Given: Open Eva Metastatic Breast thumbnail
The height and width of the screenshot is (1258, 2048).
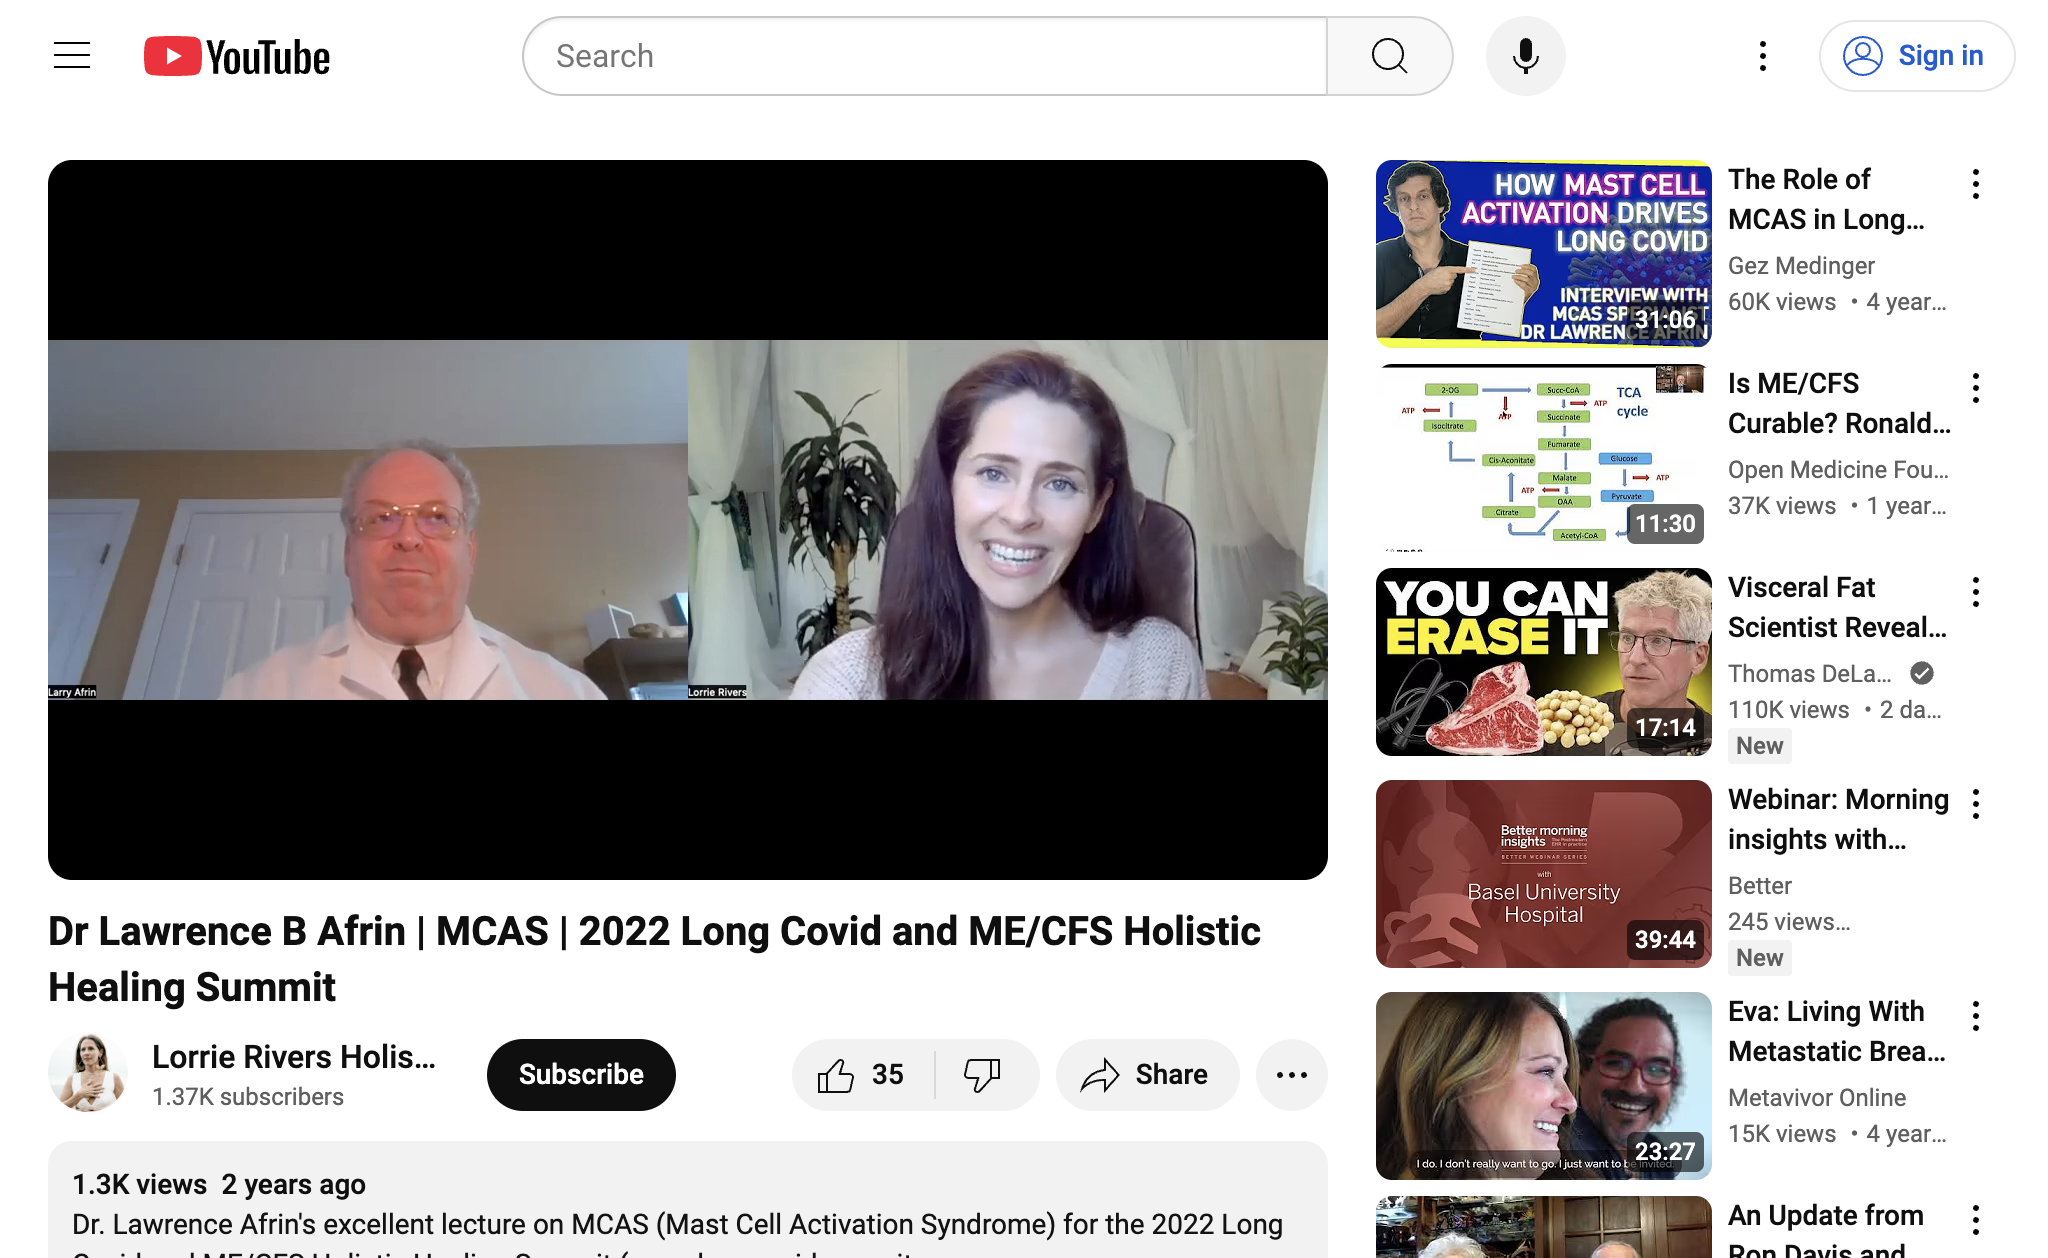Looking at the screenshot, I should pos(1543,1086).
